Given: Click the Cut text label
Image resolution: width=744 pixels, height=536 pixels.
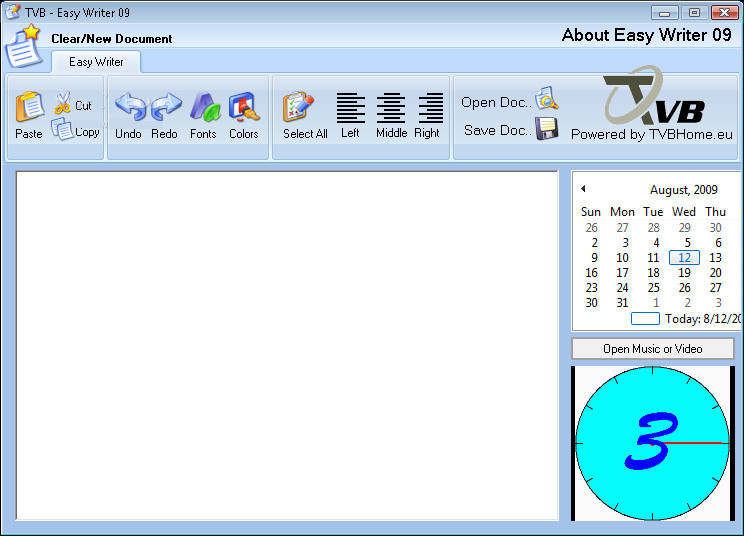Looking at the screenshot, I should click(x=83, y=106).
